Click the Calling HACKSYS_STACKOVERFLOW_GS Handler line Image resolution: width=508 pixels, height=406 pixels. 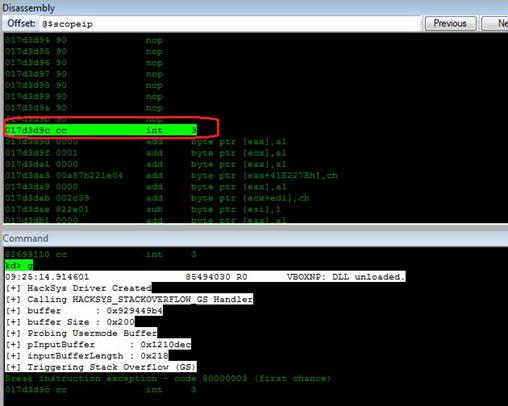[129, 299]
